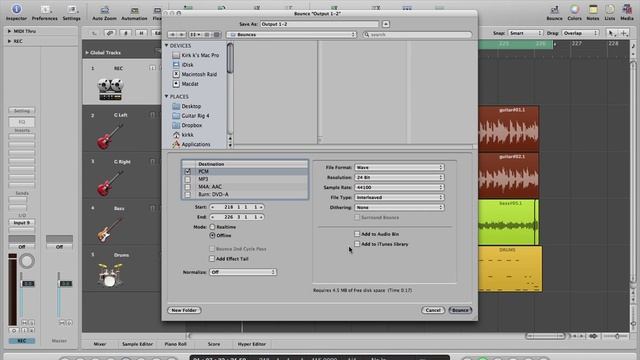The image size is (640, 360).
Task: Open kirkk home folder in Places
Action: point(183,135)
